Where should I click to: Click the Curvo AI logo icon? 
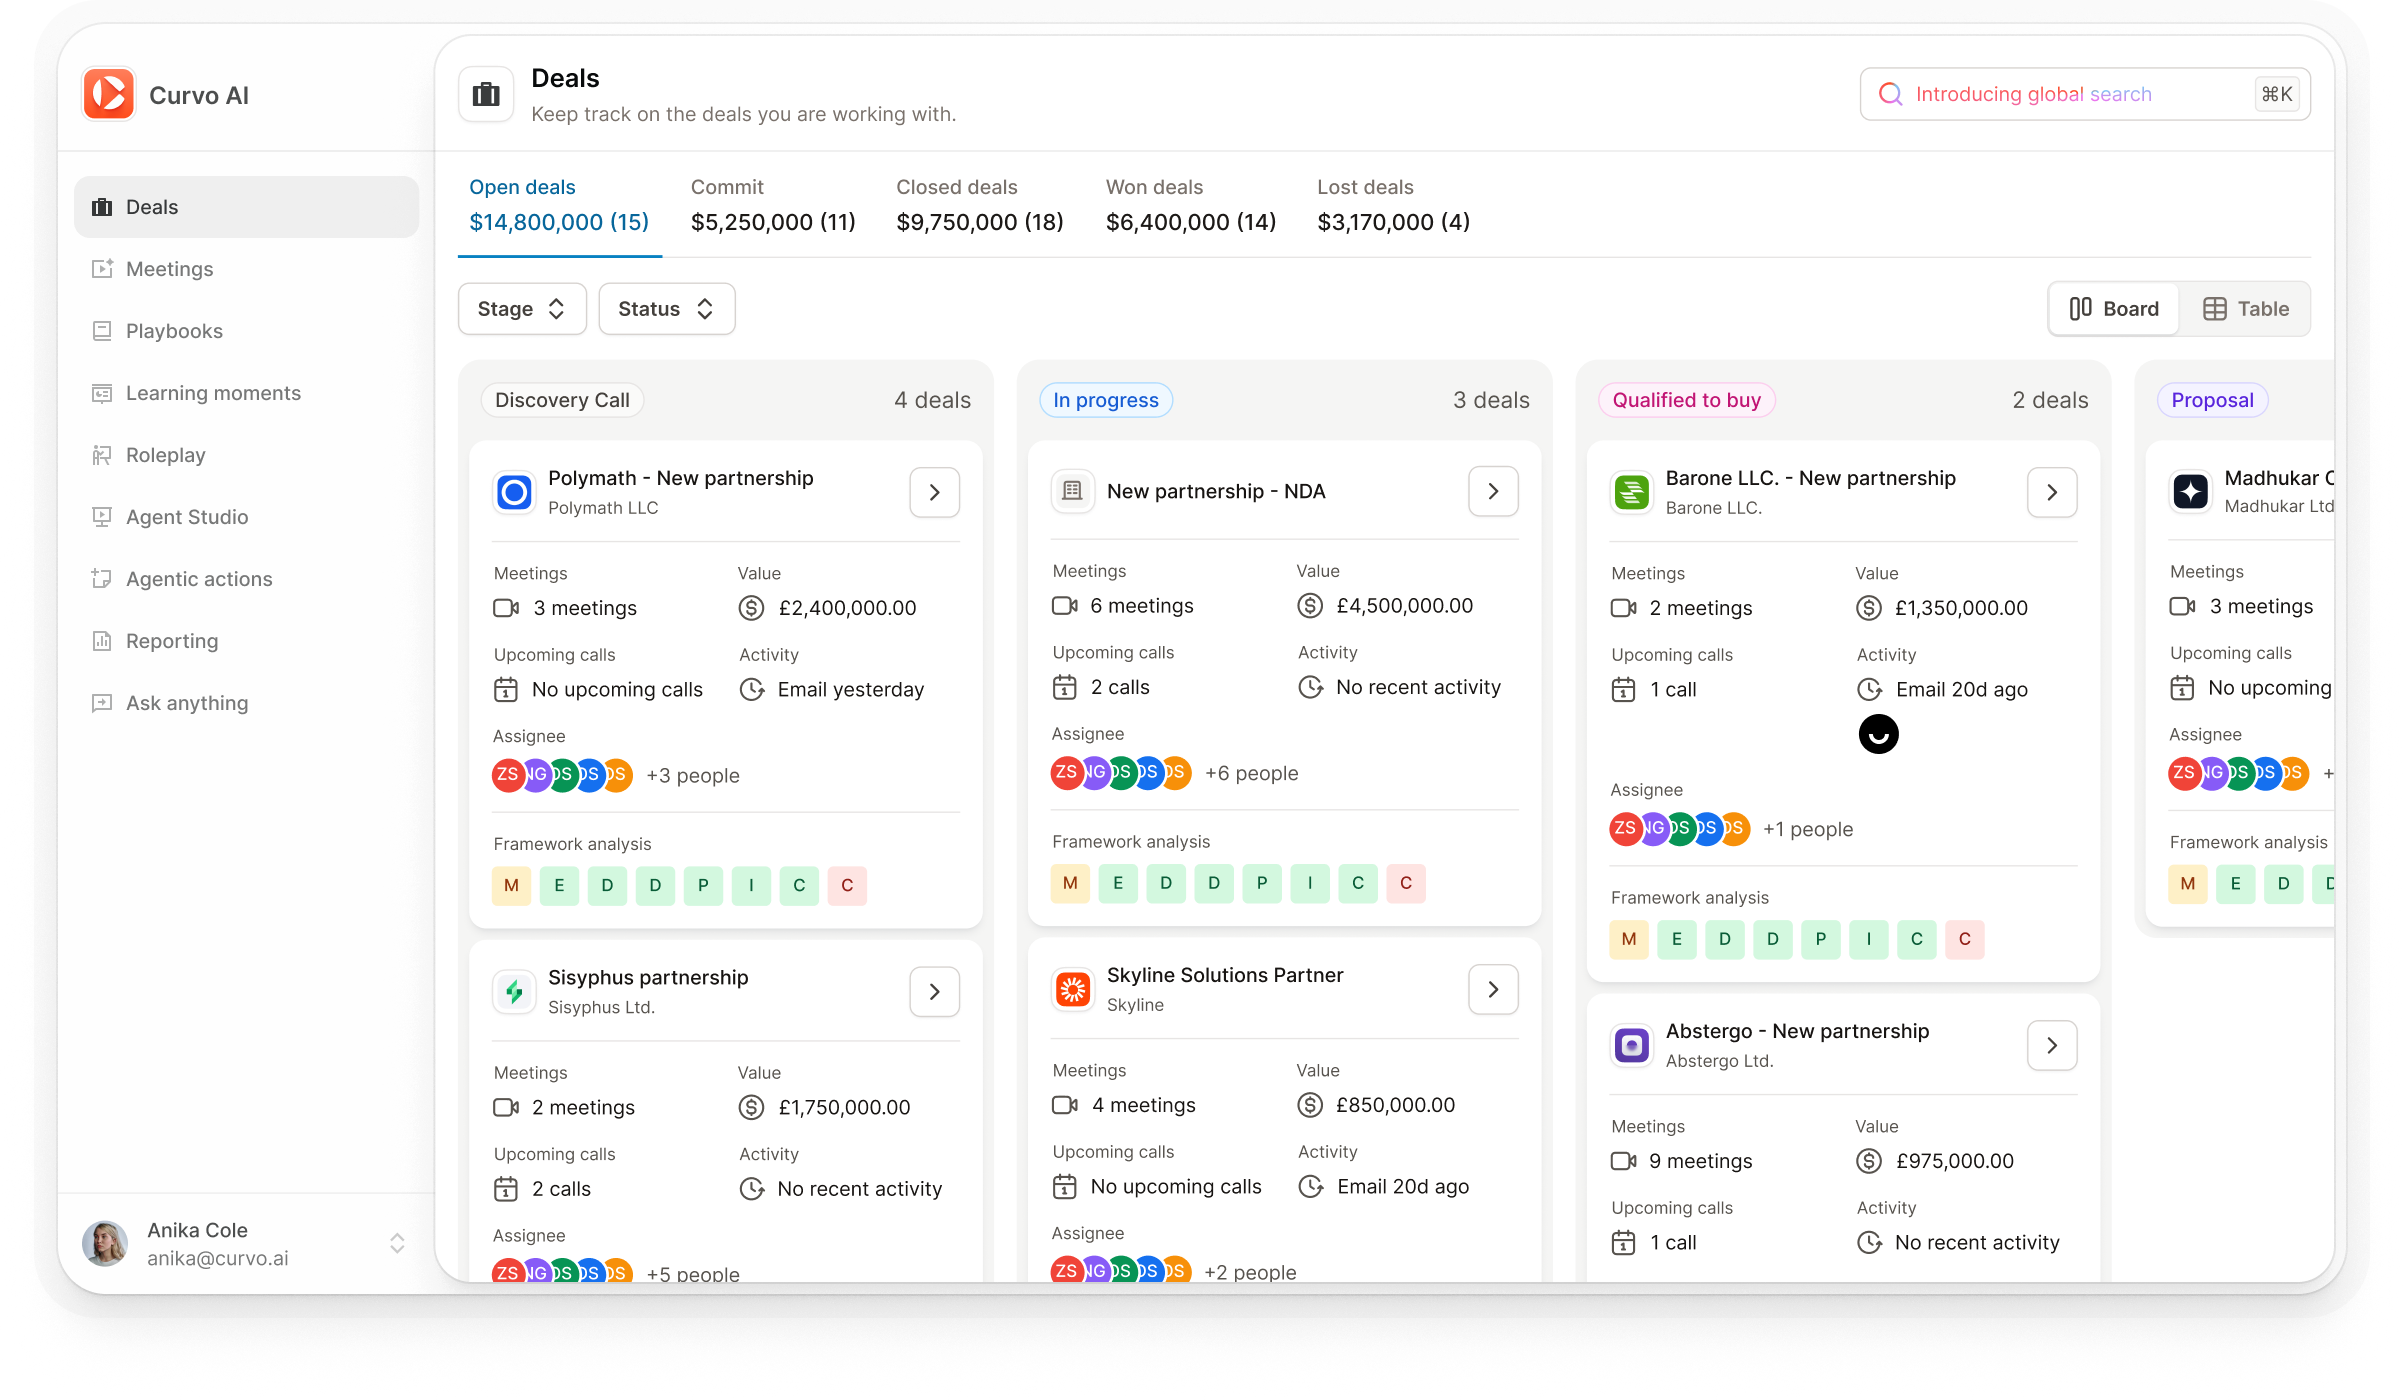point(108,95)
